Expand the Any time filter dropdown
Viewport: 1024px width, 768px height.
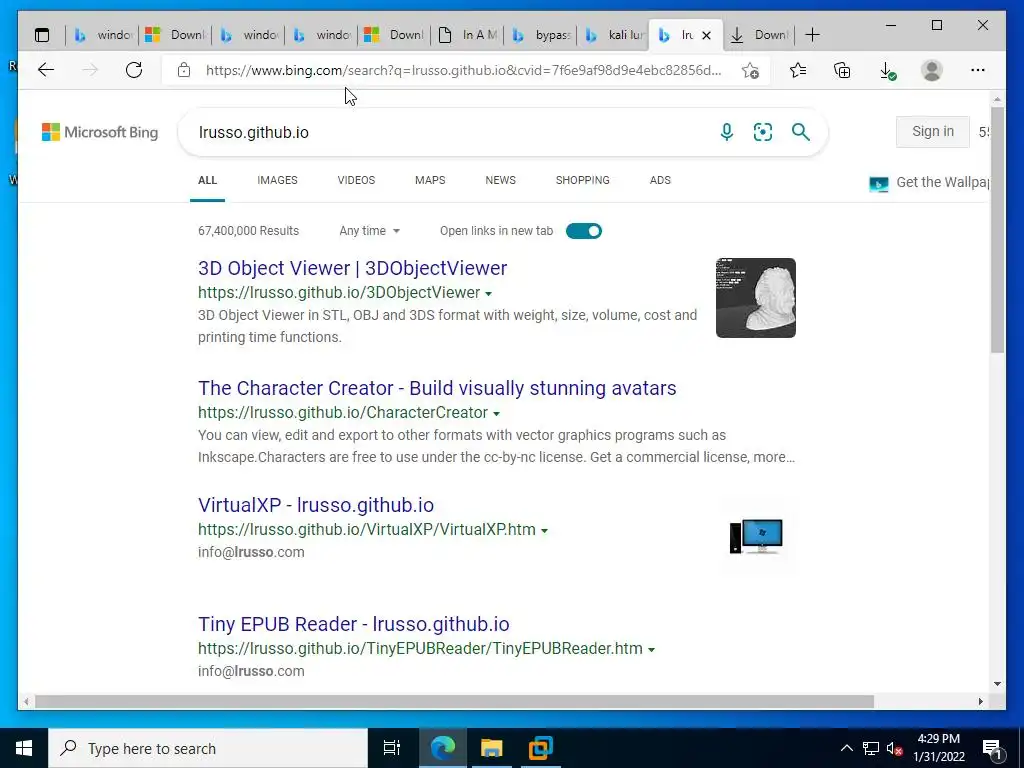click(369, 231)
